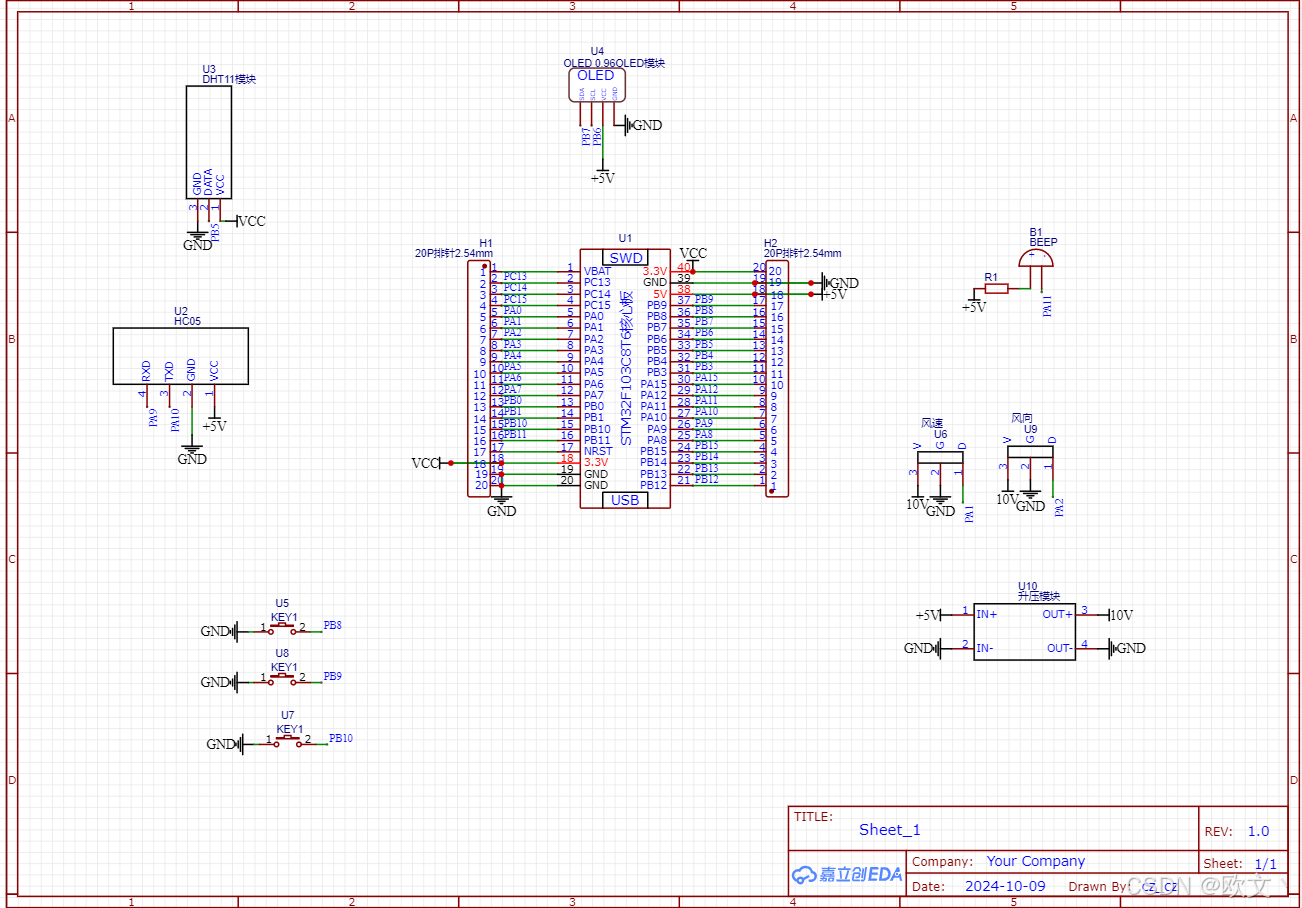Click the PB9 net label beside key U8
1302x908 pixels.
pos(333,676)
